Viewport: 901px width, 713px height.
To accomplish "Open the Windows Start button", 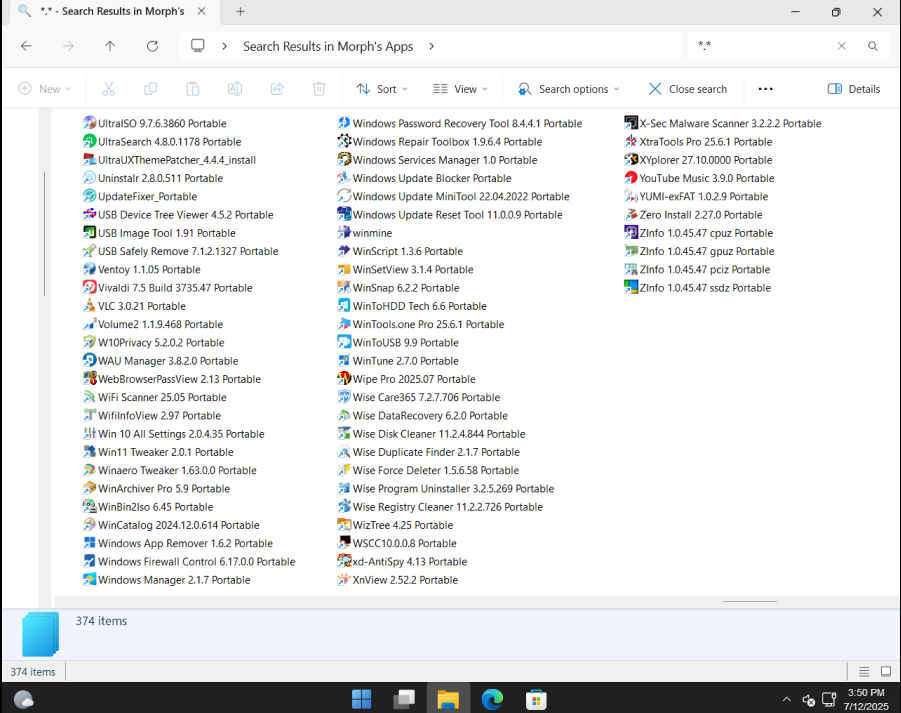I will tap(361, 699).
